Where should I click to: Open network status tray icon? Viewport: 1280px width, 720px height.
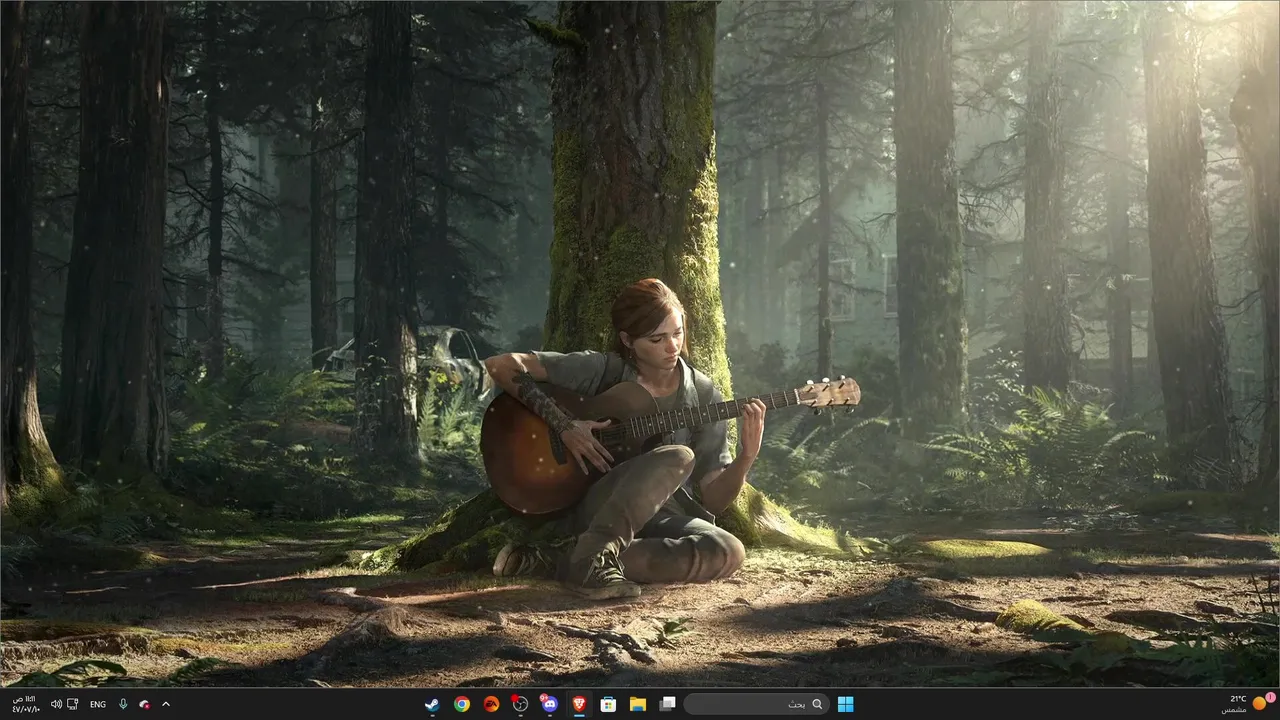pos(73,704)
